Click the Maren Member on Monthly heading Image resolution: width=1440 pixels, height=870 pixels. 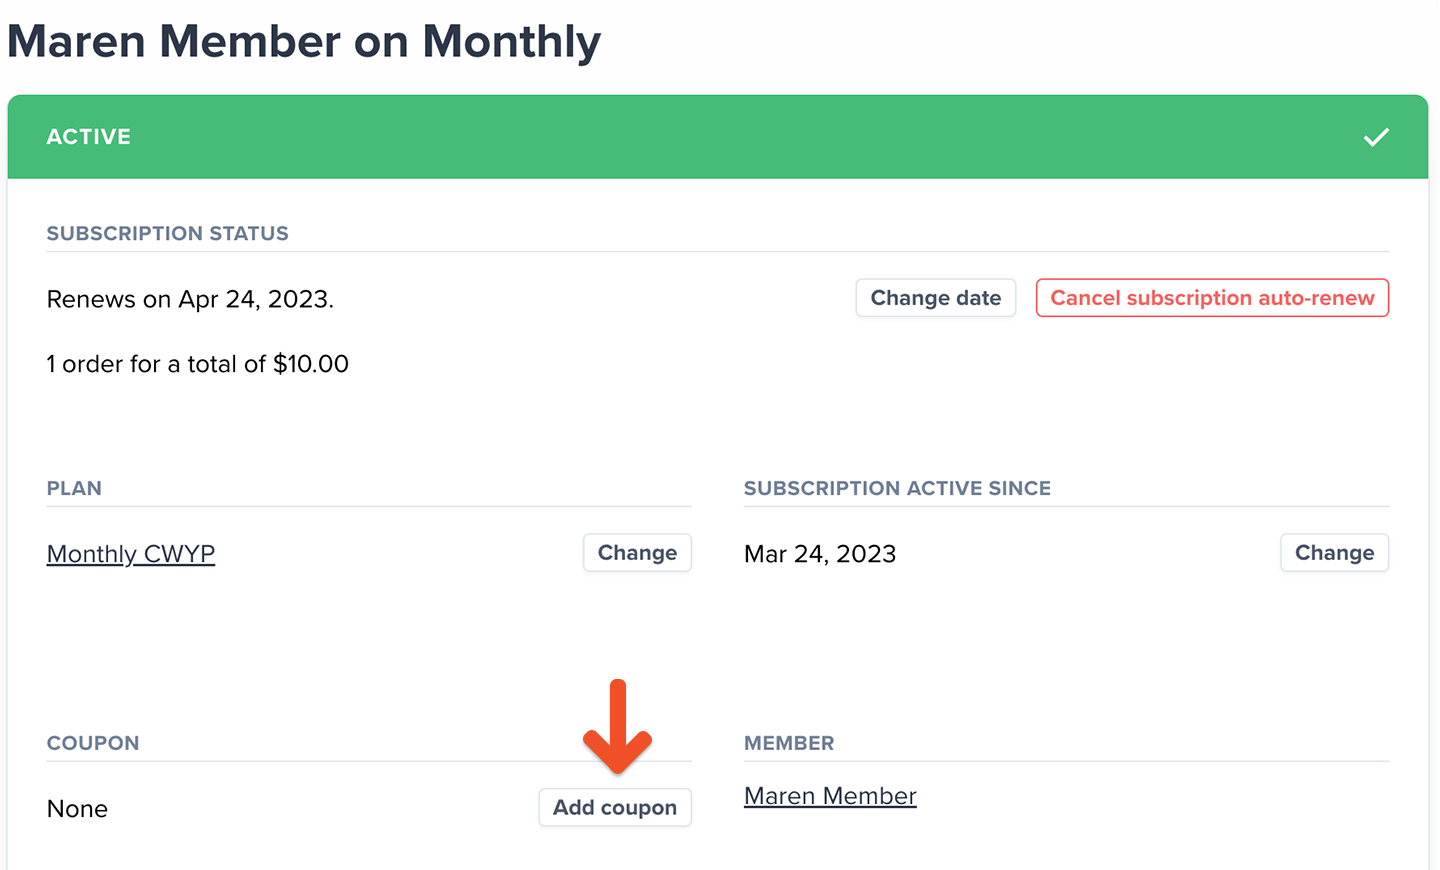pos(304,42)
